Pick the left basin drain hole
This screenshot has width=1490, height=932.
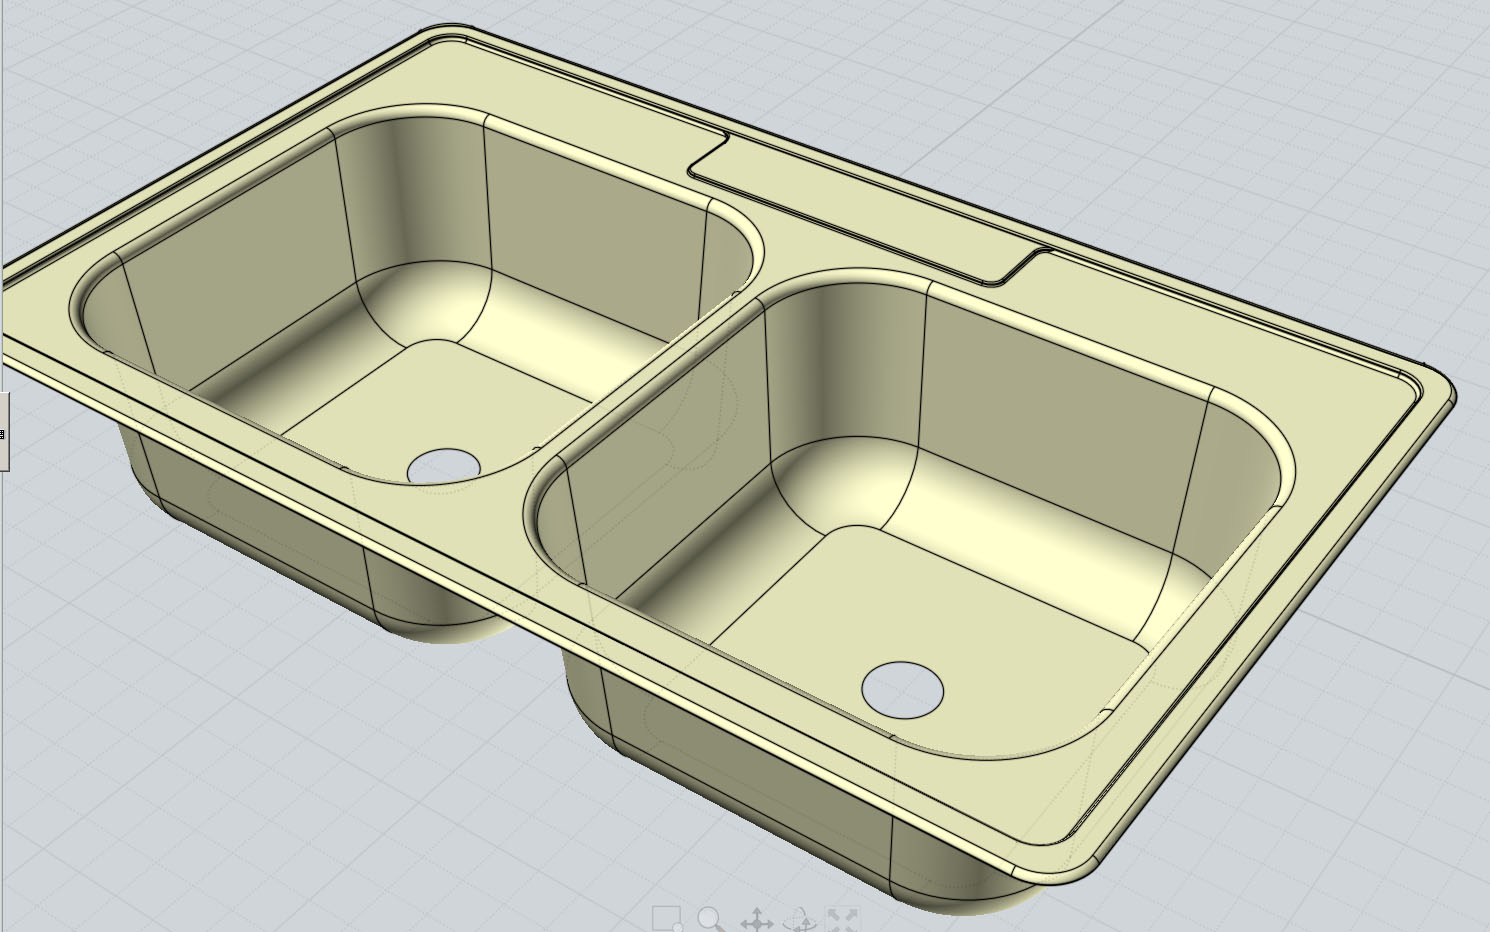(444, 465)
